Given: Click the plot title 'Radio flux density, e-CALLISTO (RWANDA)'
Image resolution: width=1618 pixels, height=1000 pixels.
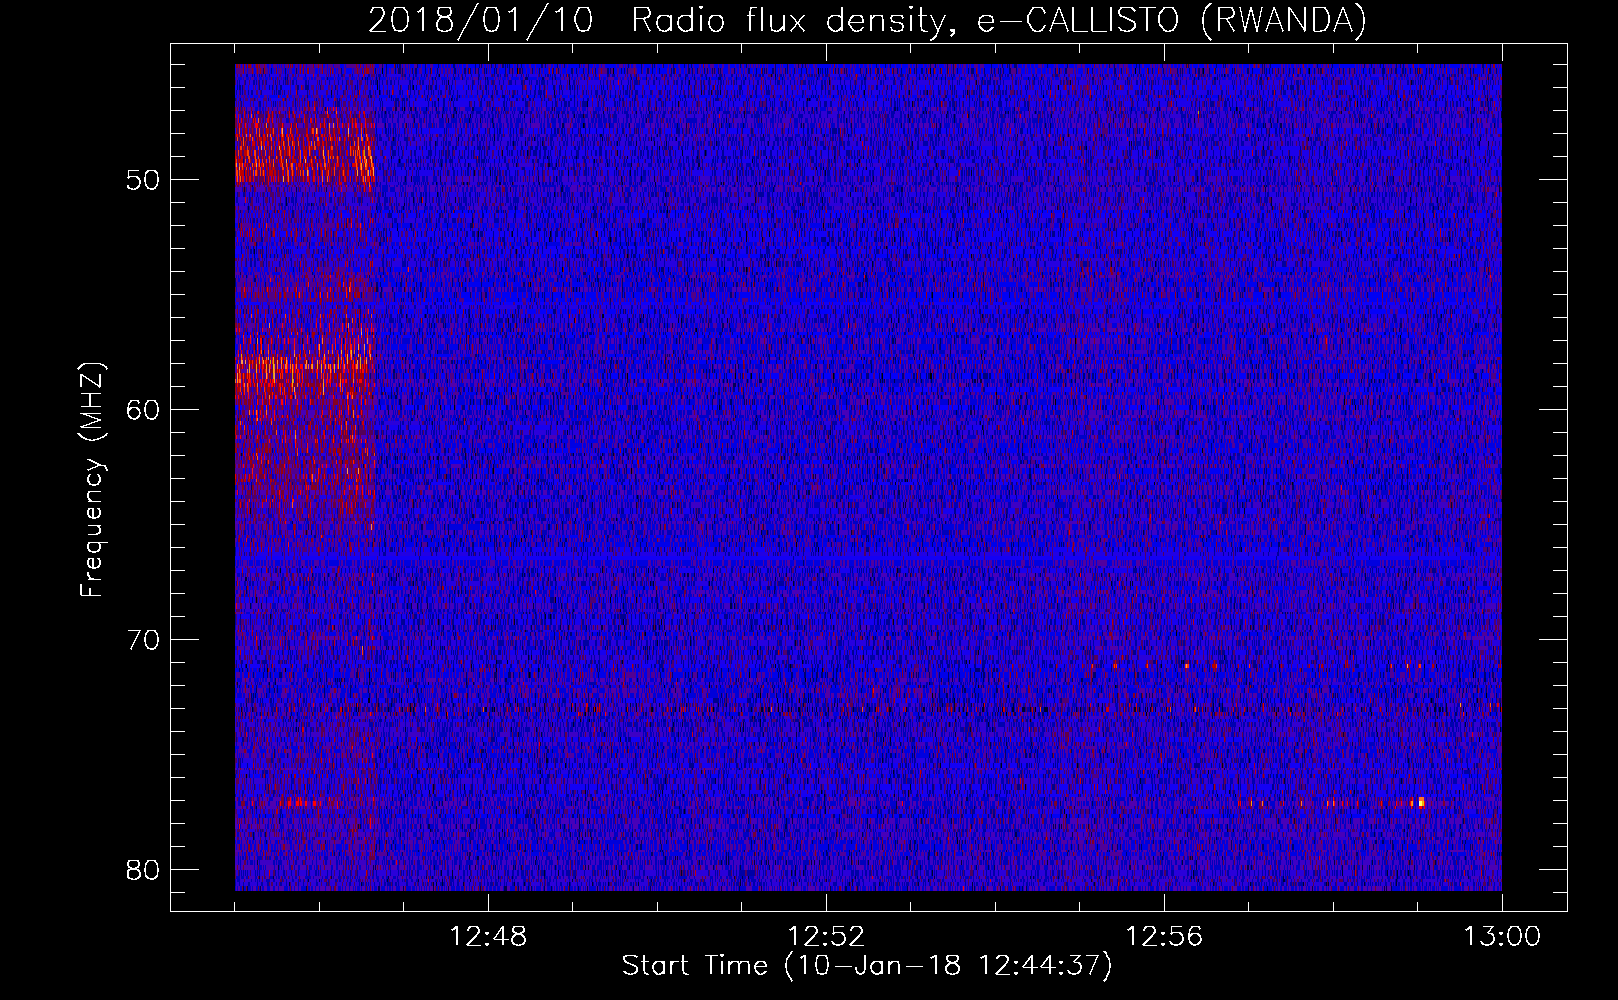Looking at the screenshot, I should [999, 20].
